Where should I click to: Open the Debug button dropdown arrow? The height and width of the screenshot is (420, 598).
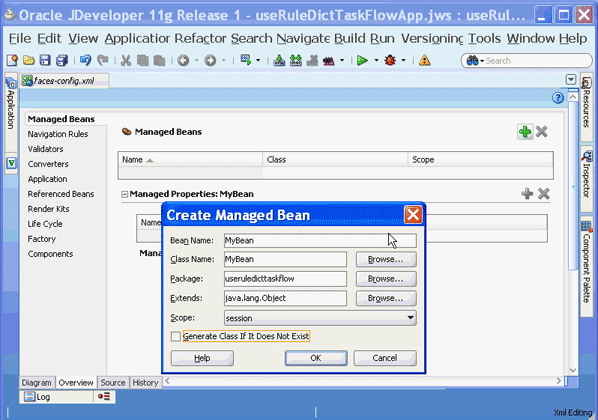point(403,60)
